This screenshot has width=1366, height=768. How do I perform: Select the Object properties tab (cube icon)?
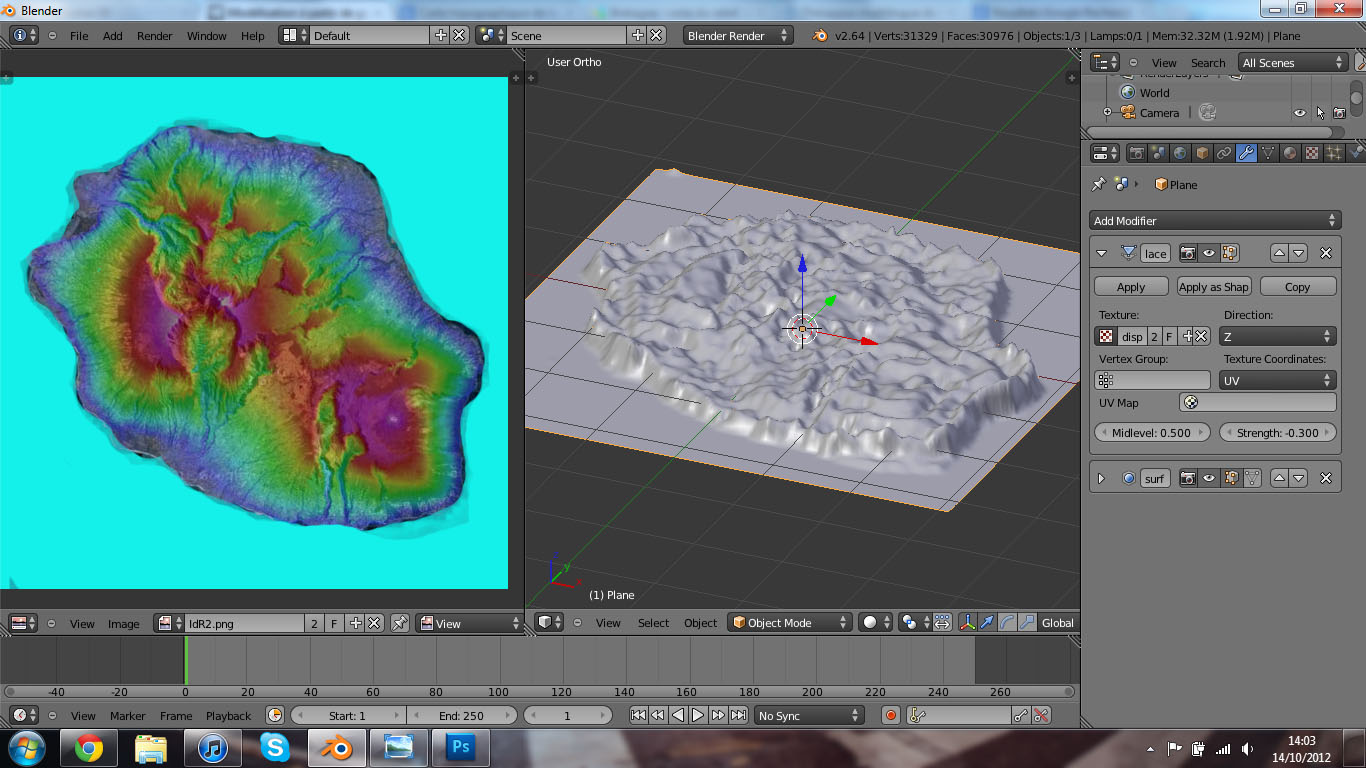pos(1202,153)
